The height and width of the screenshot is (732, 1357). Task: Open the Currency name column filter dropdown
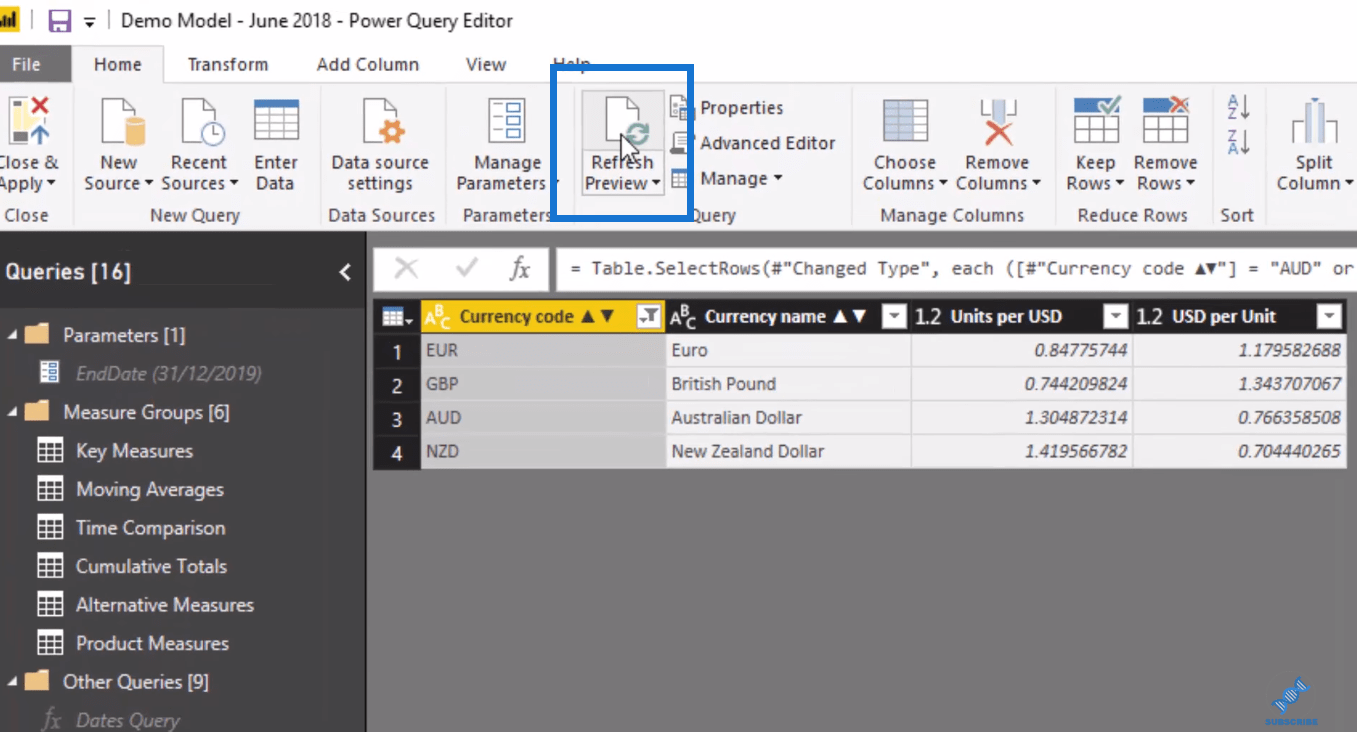point(894,317)
